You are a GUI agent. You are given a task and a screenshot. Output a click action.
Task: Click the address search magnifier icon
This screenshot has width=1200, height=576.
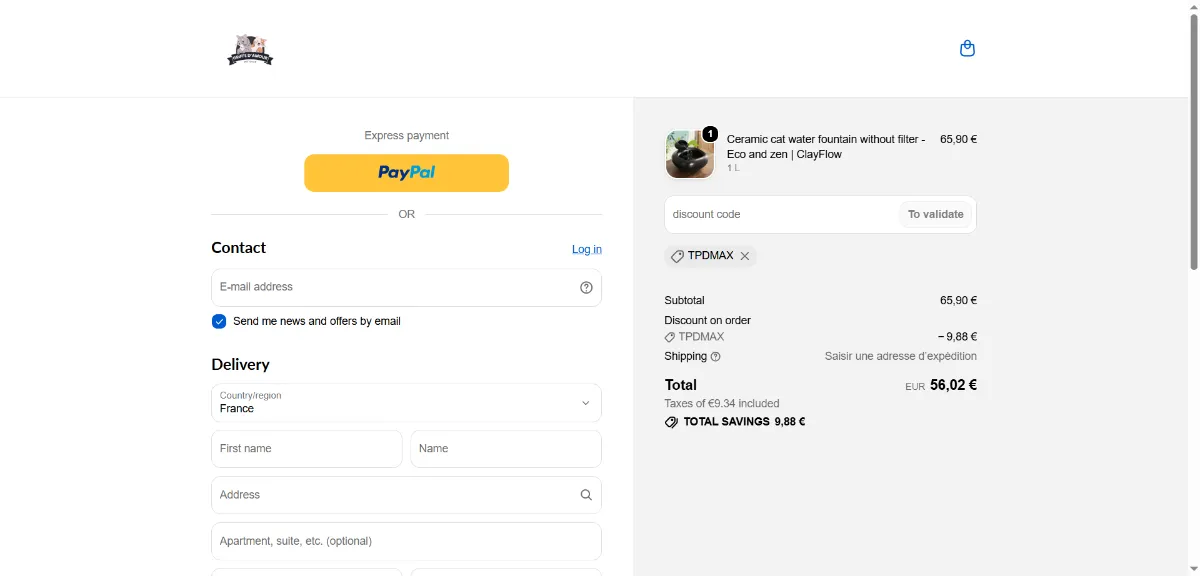(586, 495)
